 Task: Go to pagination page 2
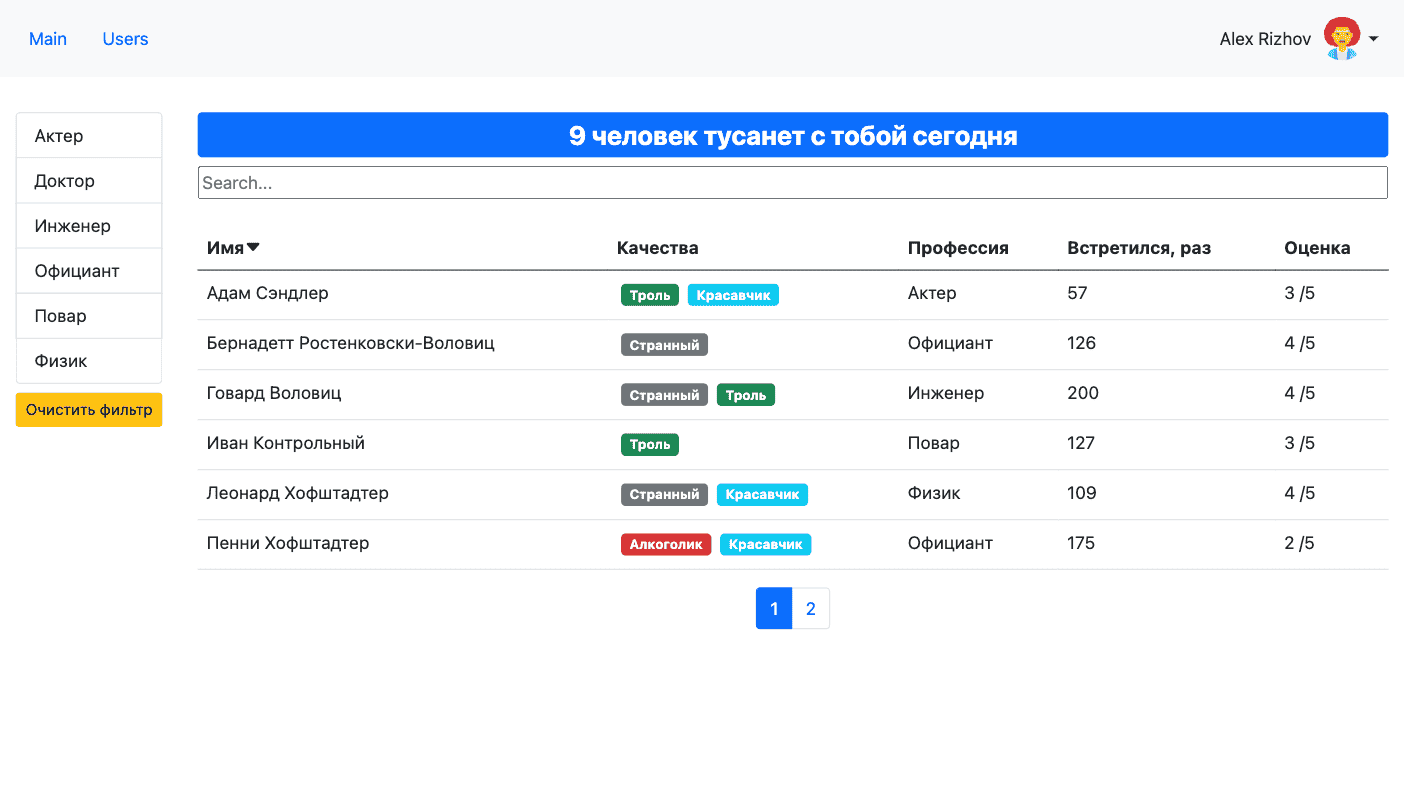[x=811, y=609]
